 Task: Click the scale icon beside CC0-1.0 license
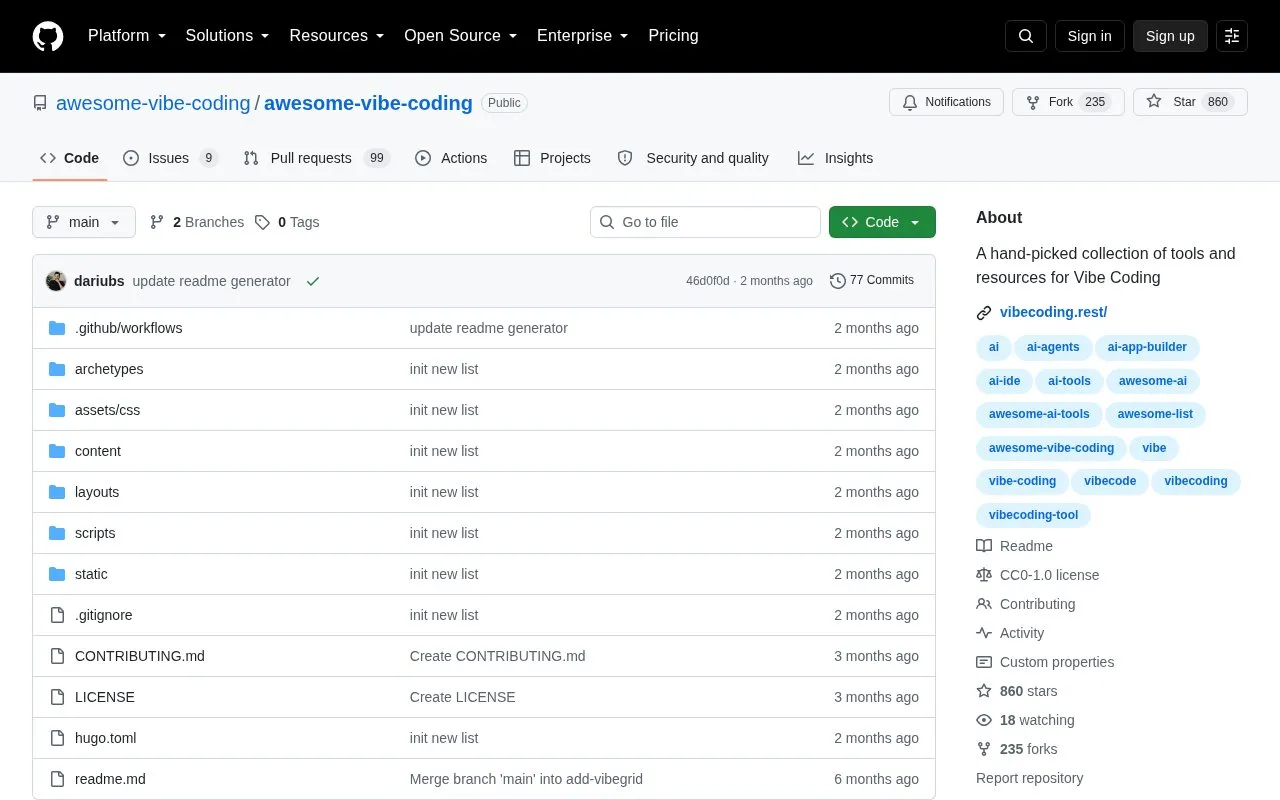(x=984, y=575)
